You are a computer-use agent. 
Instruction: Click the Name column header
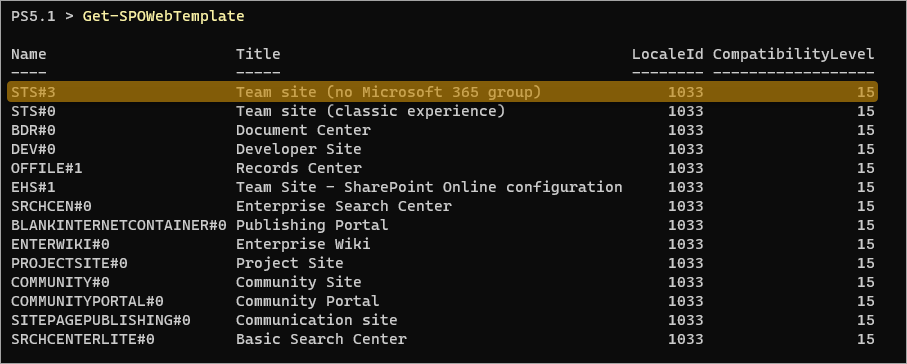click(x=29, y=54)
